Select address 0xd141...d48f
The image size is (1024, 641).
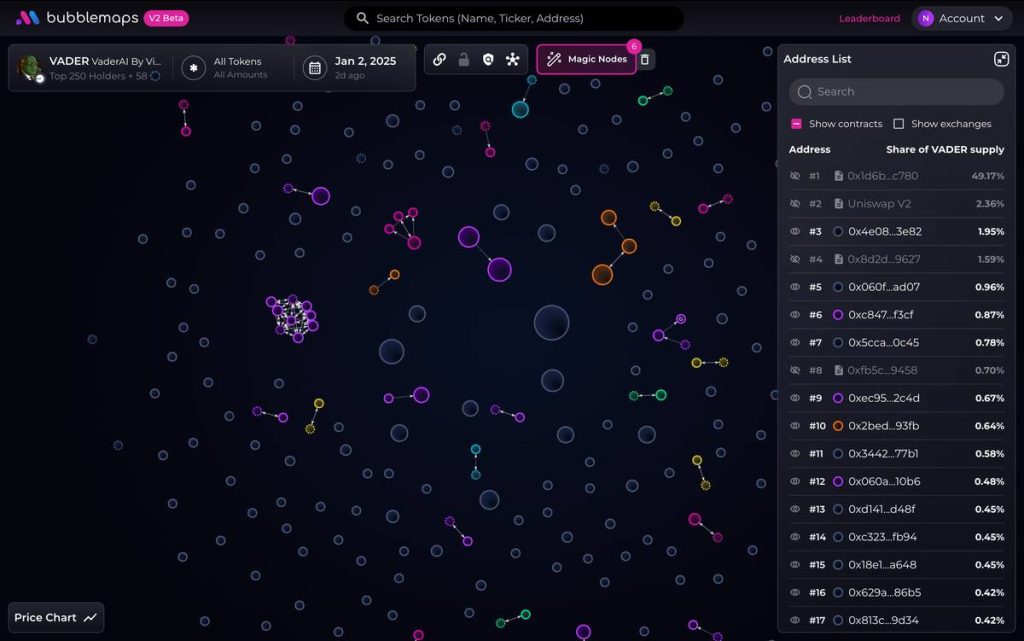pos(881,509)
